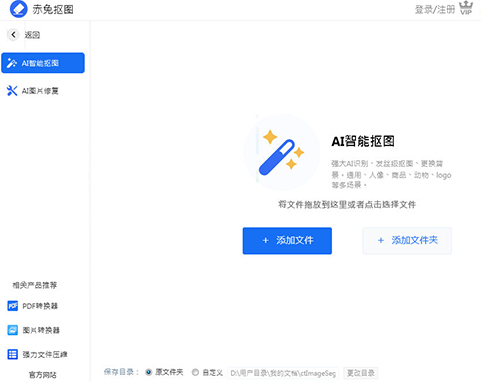Click 登录/注册 to sign in
Image resolution: width=481 pixels, height=382 pixels.
point(435,9)
